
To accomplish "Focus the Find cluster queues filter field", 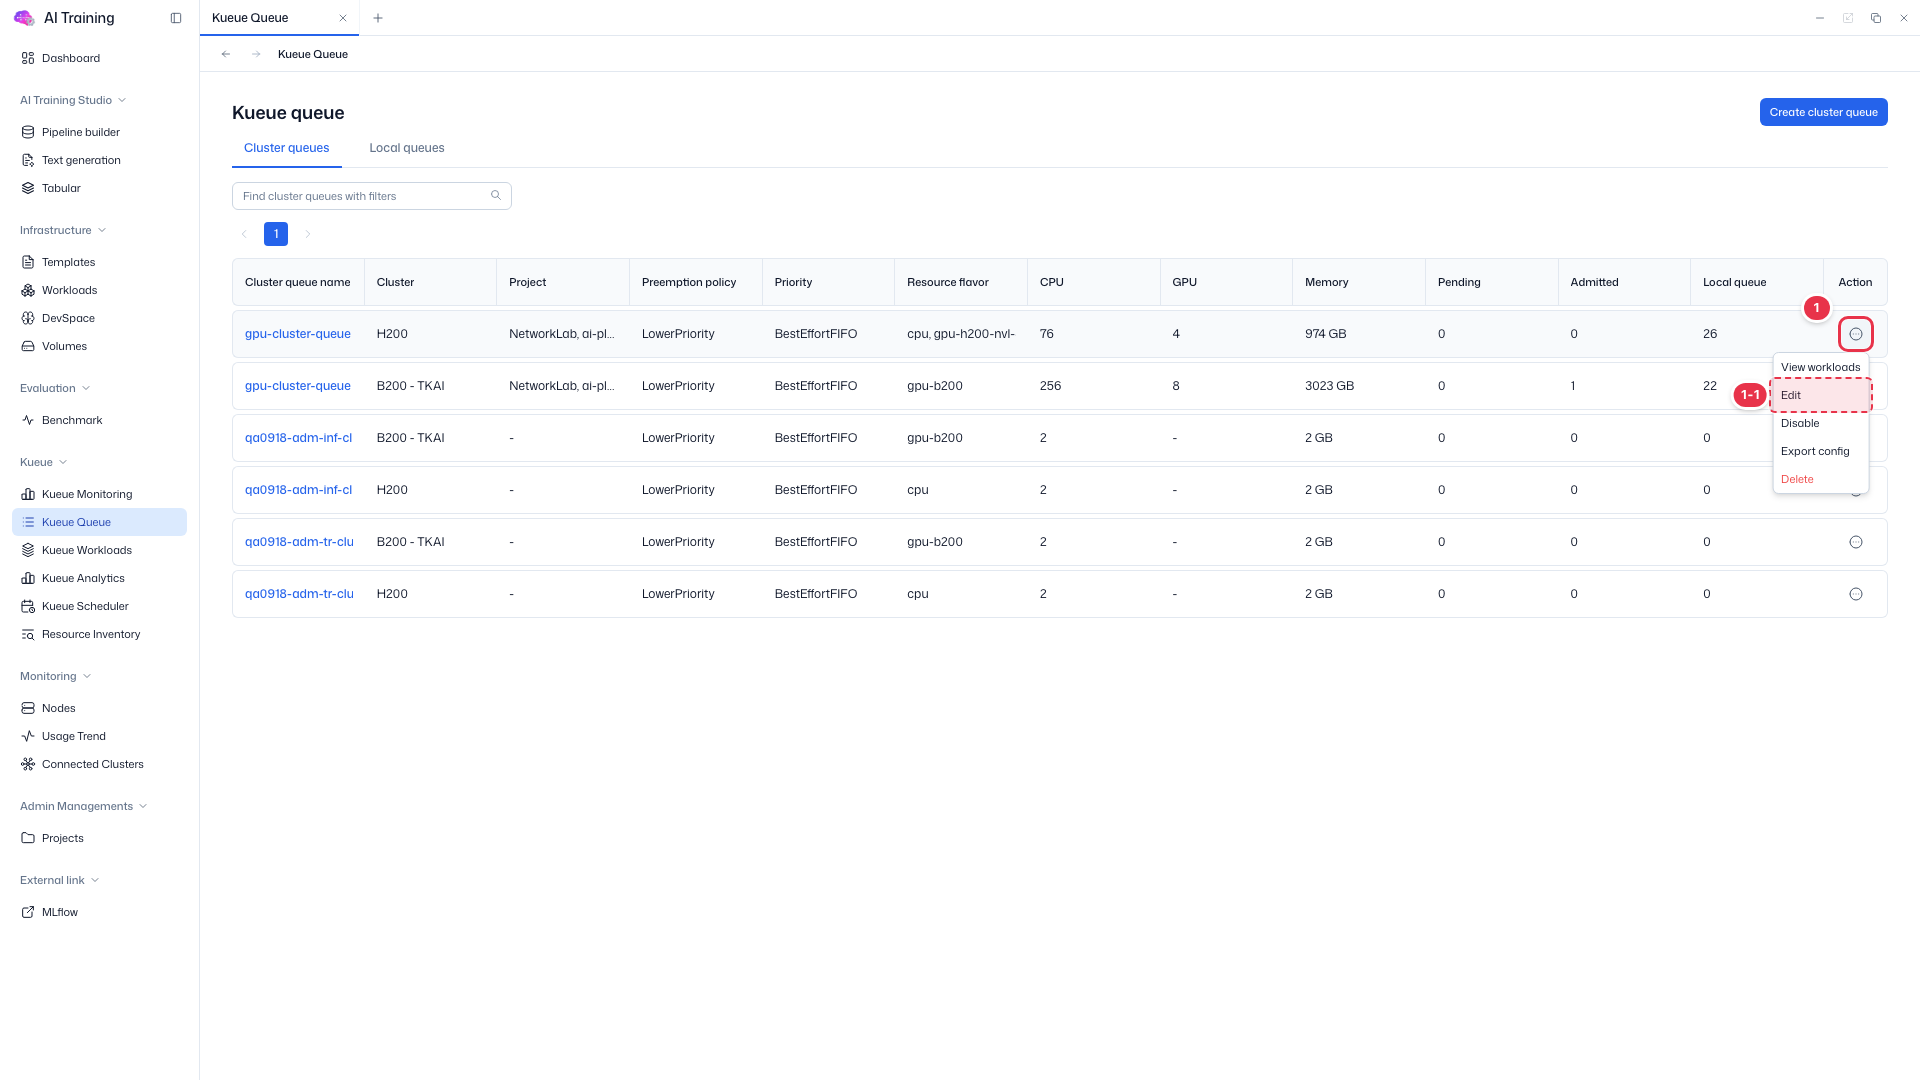I will click(362, 196).
